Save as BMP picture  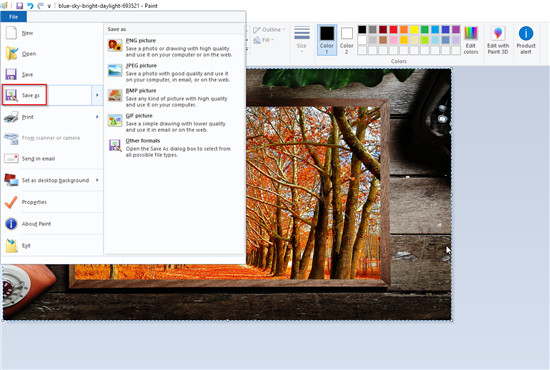coord(174,97)
